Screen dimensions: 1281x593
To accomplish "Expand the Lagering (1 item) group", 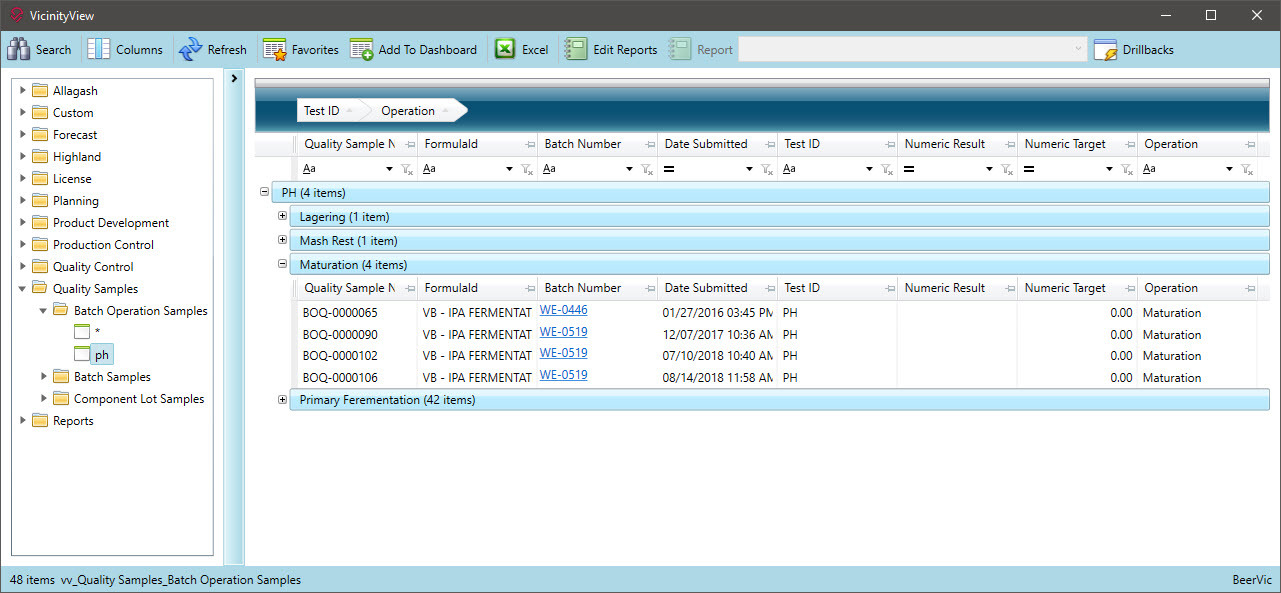I will (282, 216).
